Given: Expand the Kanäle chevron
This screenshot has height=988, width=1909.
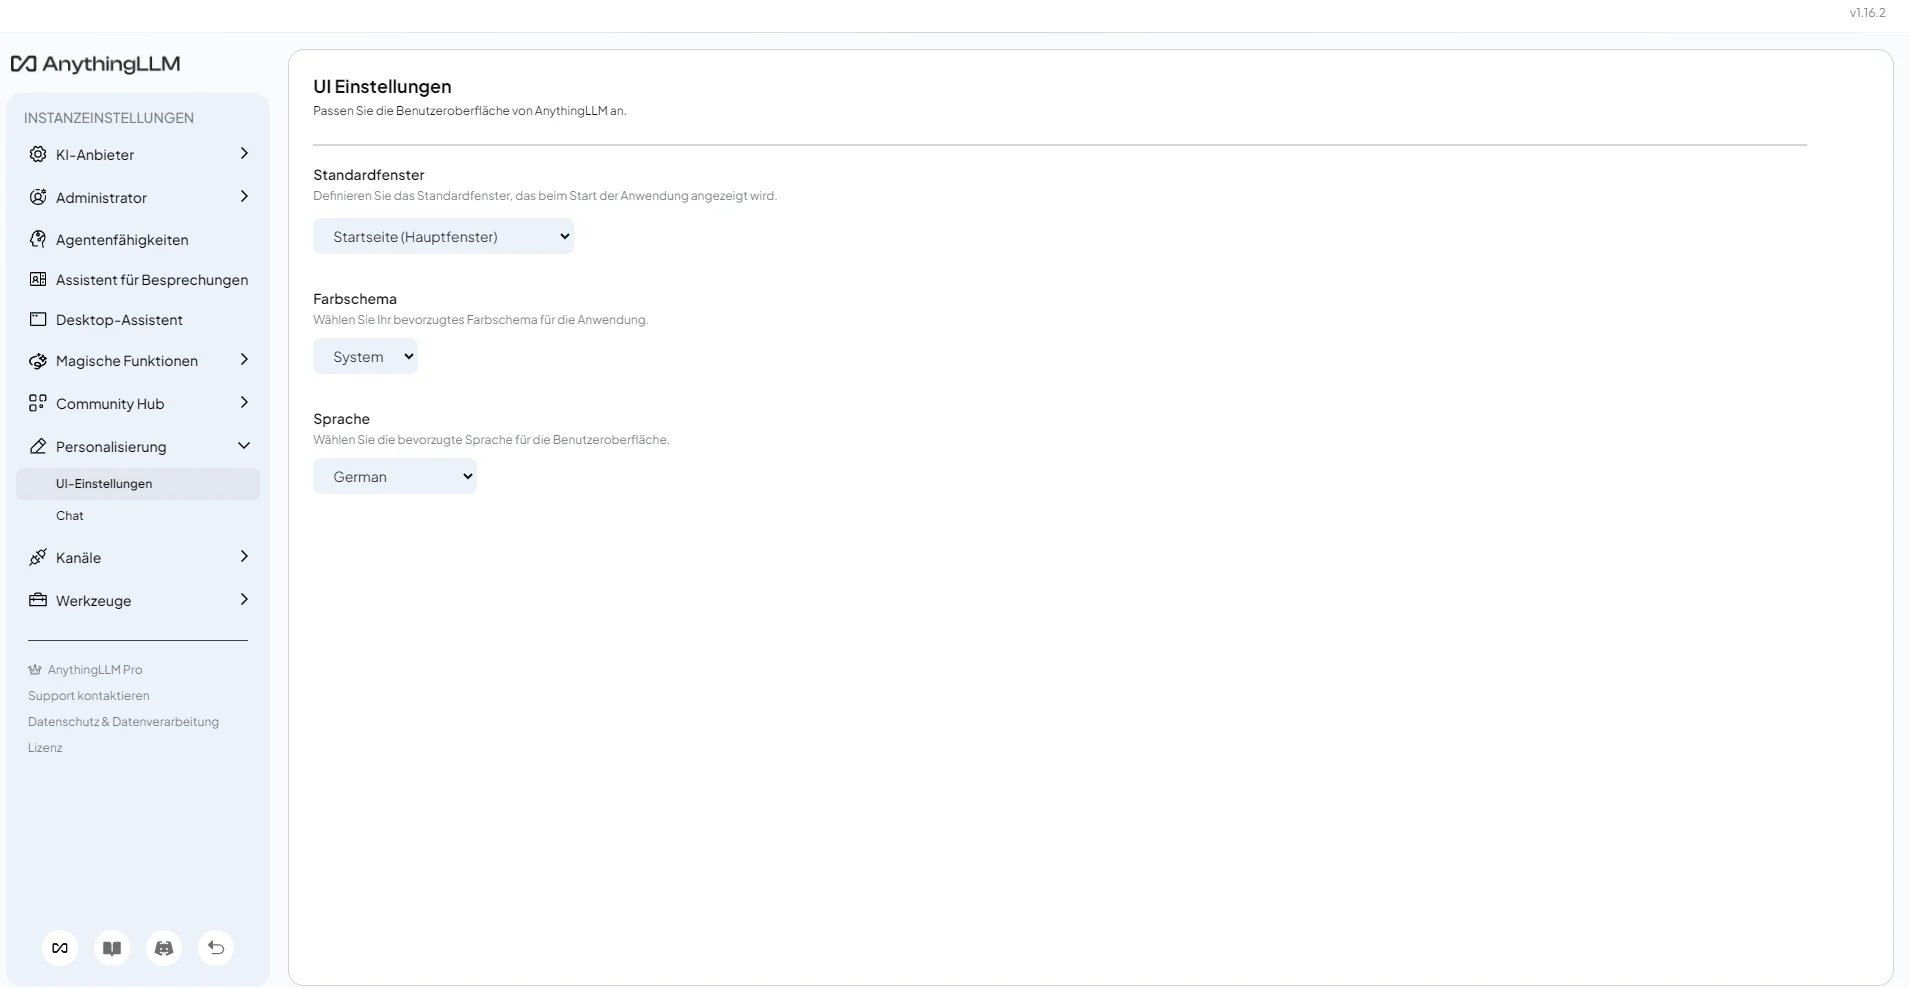Looking at the screenshot, I should [x=244, y=556].
